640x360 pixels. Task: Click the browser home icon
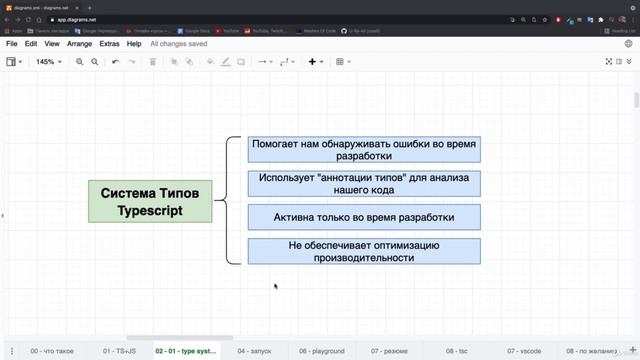tap(39, 20)
